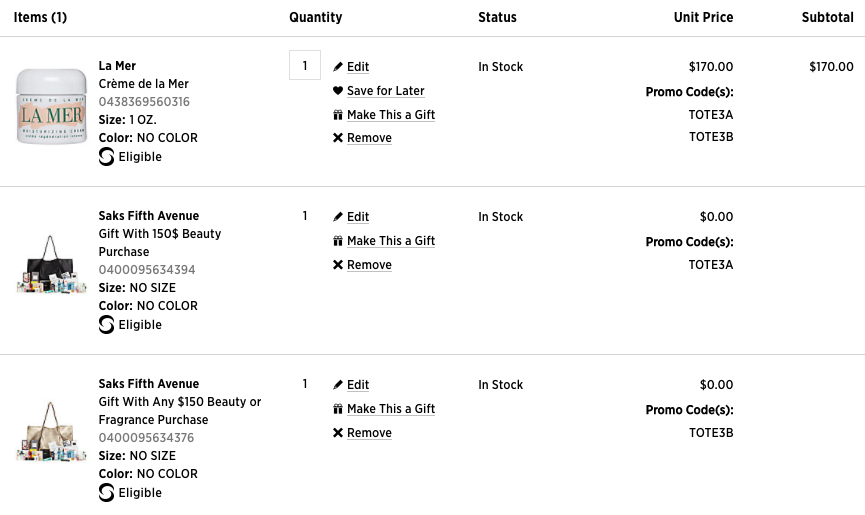
Task: Select Make This a Gift for La Mer
Action: (x=391, y=115)
